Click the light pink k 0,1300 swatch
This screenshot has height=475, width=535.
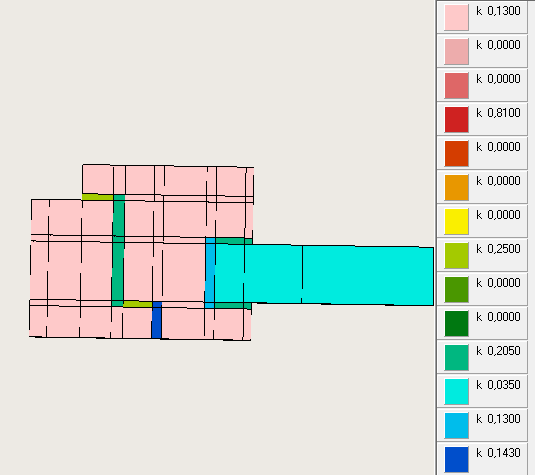click(x=456, y=17)
